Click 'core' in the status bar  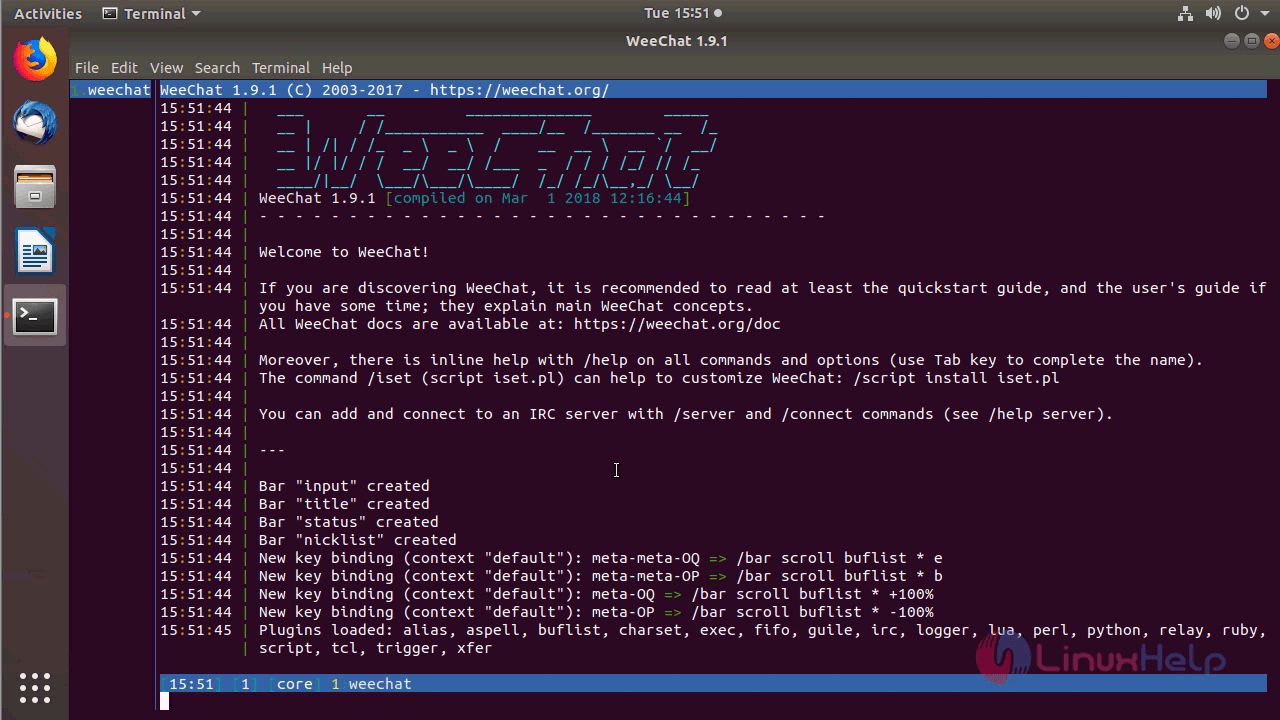[295, 684]
